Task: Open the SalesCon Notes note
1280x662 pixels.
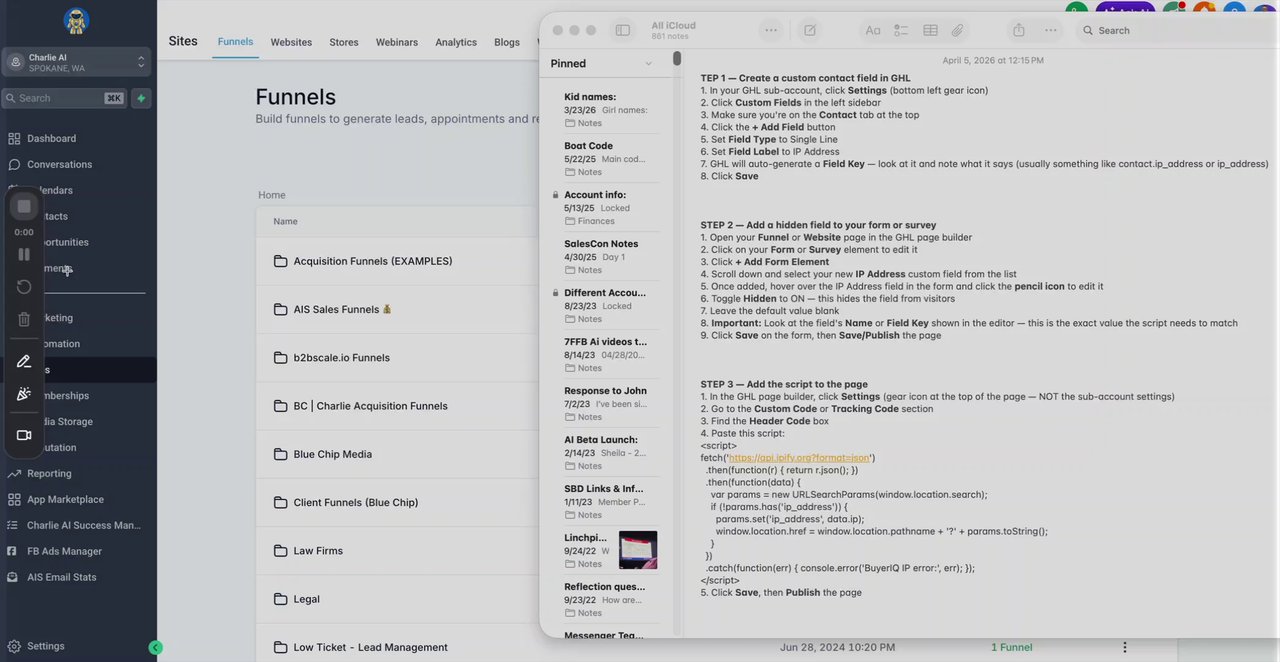Action: [x=606, y=257]
